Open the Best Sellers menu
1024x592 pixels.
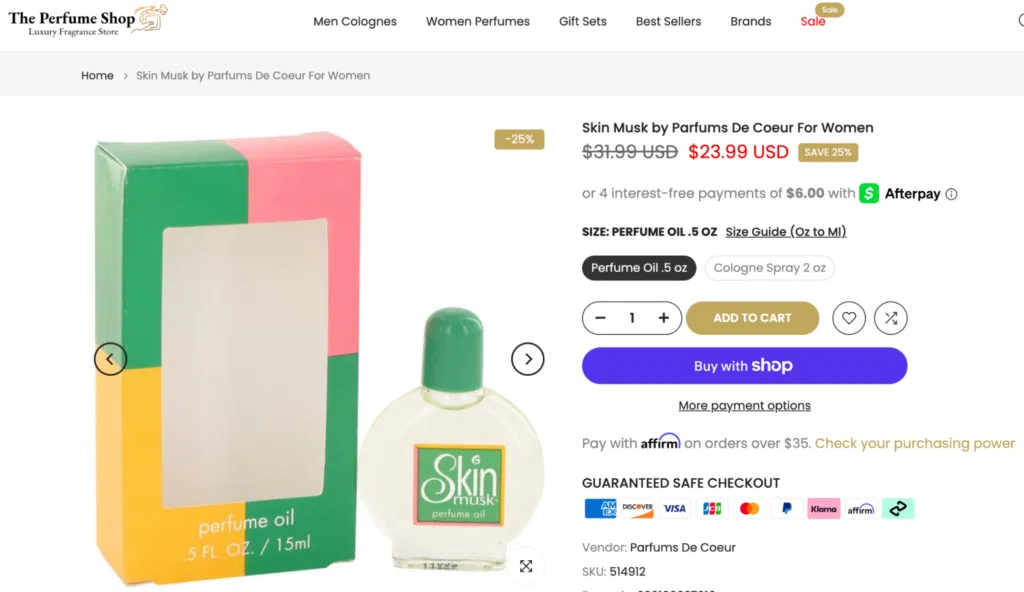(668, 21)
